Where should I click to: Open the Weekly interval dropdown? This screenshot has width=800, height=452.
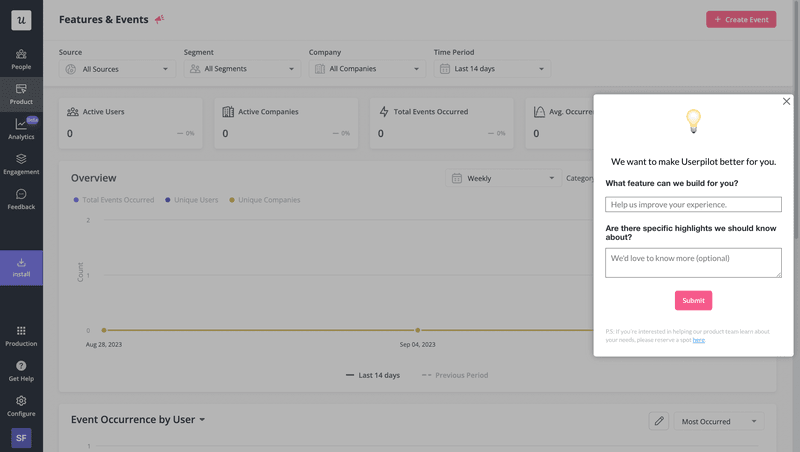click(503, 178)
